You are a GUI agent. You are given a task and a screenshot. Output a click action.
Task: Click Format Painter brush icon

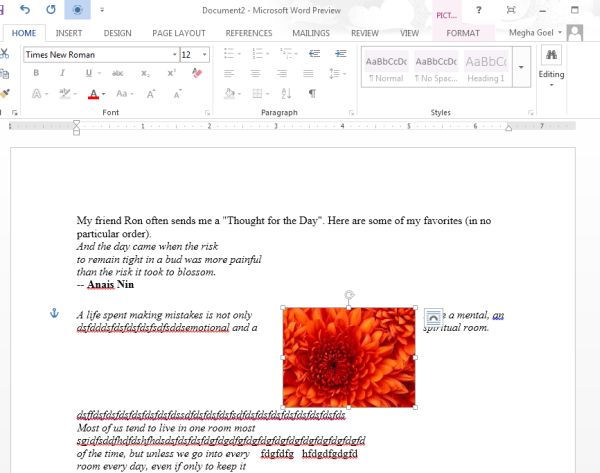tap(5, 93)
